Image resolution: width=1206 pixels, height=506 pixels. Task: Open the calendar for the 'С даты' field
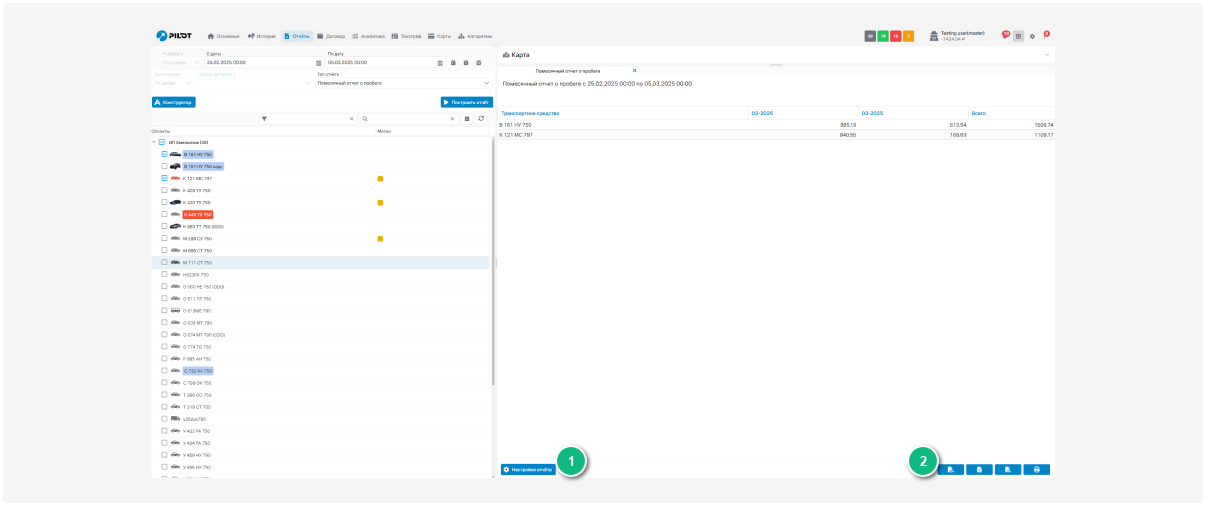(318, 63)
